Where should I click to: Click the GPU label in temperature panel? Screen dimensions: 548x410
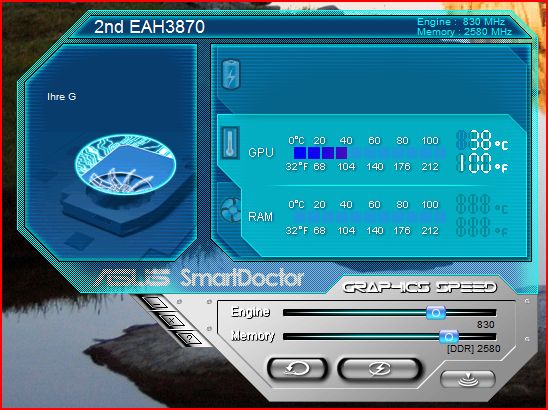tap(261, 153)
